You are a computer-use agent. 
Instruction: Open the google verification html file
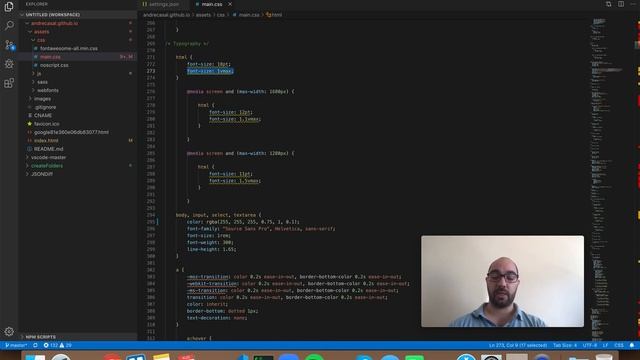point(71,132)
